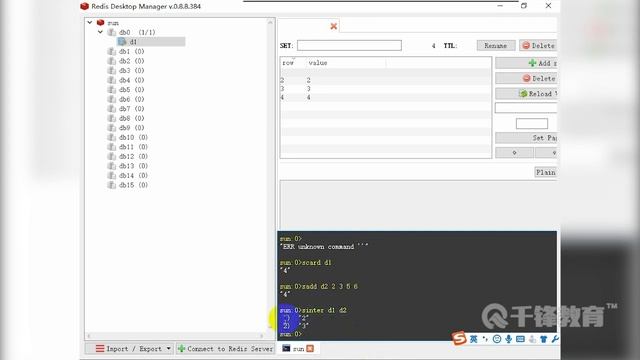Select the db0 (1/1) database

click(x=137, y=32)
